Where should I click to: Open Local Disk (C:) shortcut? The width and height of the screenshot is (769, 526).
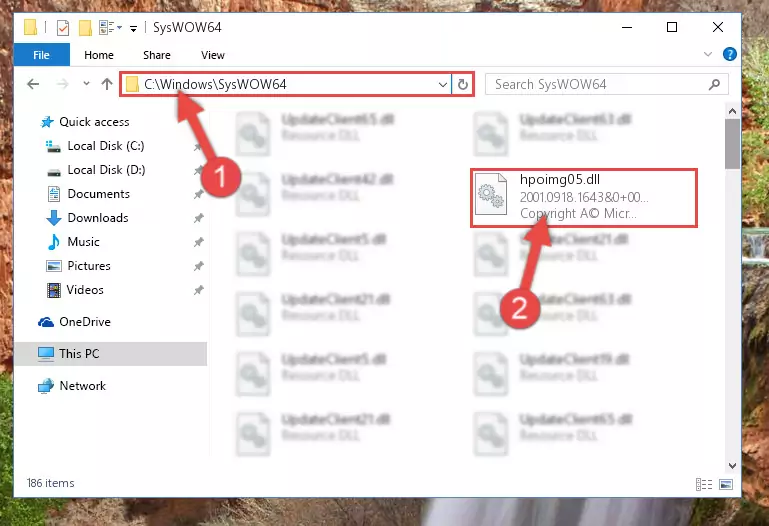tap(106, 146)
